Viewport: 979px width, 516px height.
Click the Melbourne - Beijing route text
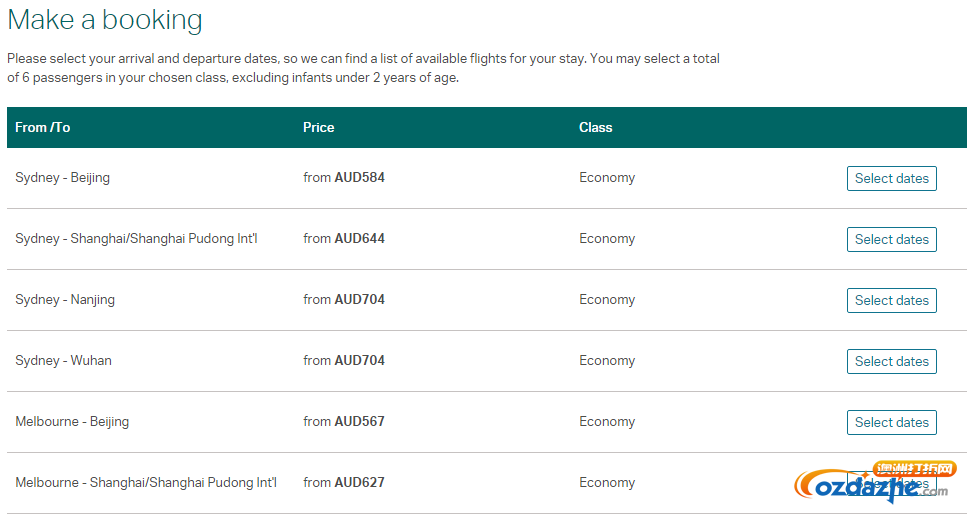(x=72, y=422)
